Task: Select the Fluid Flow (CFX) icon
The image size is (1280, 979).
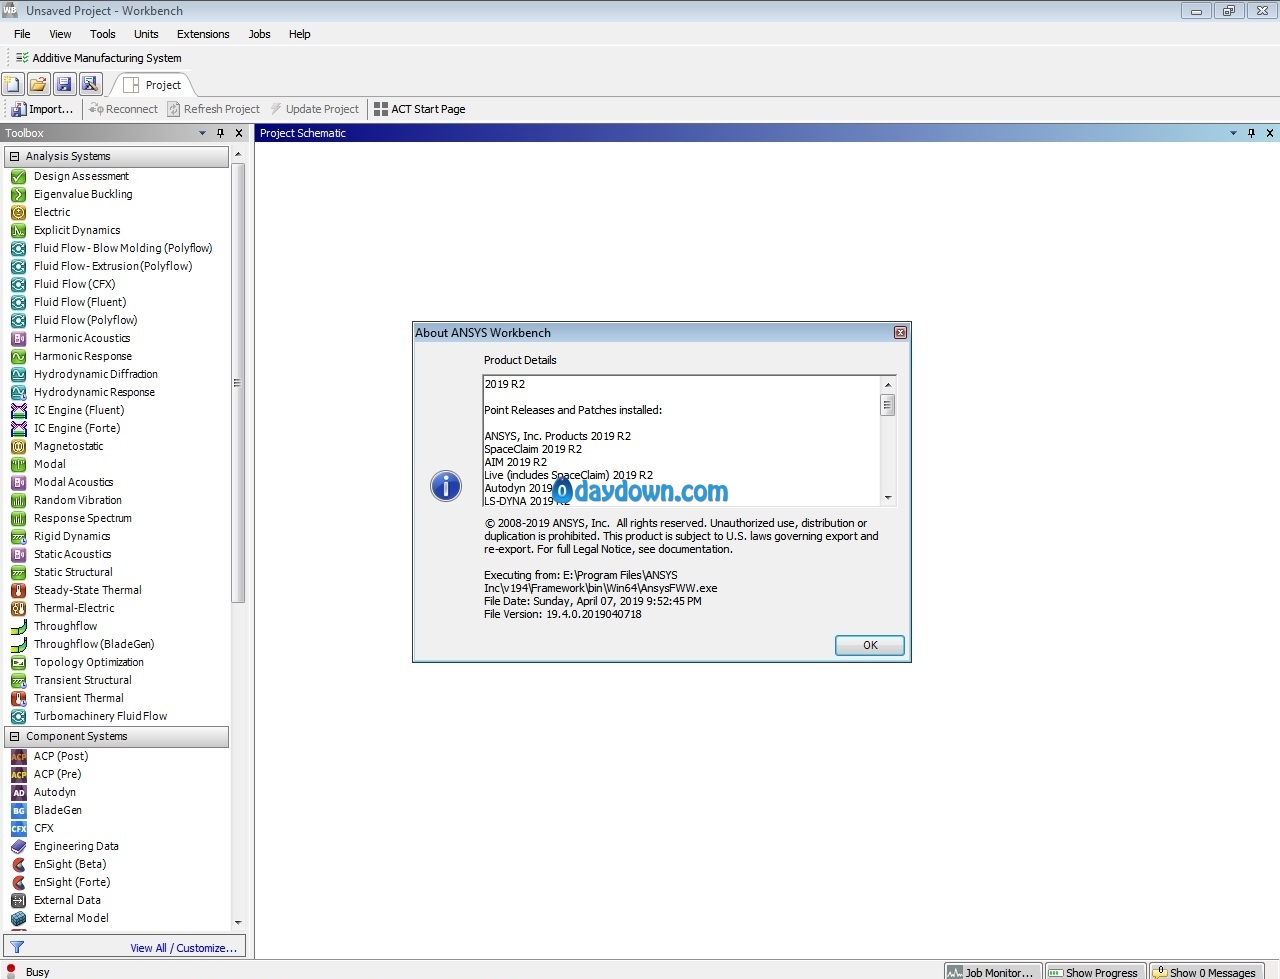Action: pos(18,284)
